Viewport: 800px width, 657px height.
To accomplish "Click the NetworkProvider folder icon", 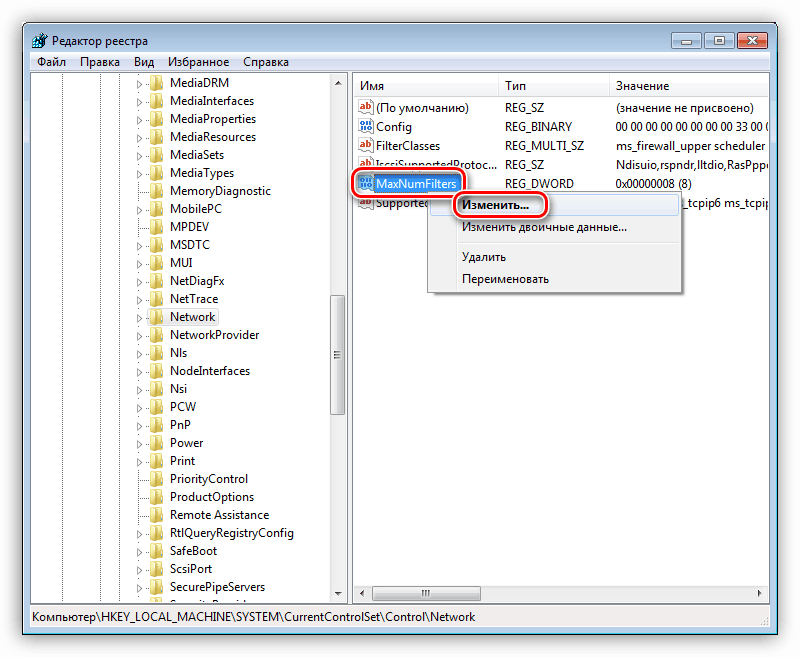I will 156,335.
